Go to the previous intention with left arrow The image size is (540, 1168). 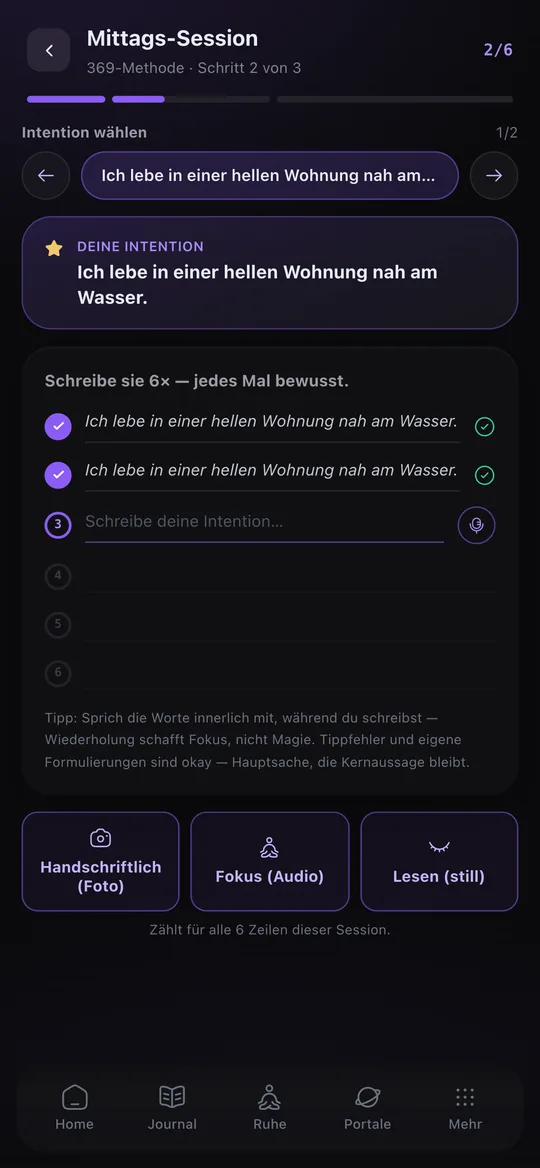[x=46, y=176]
